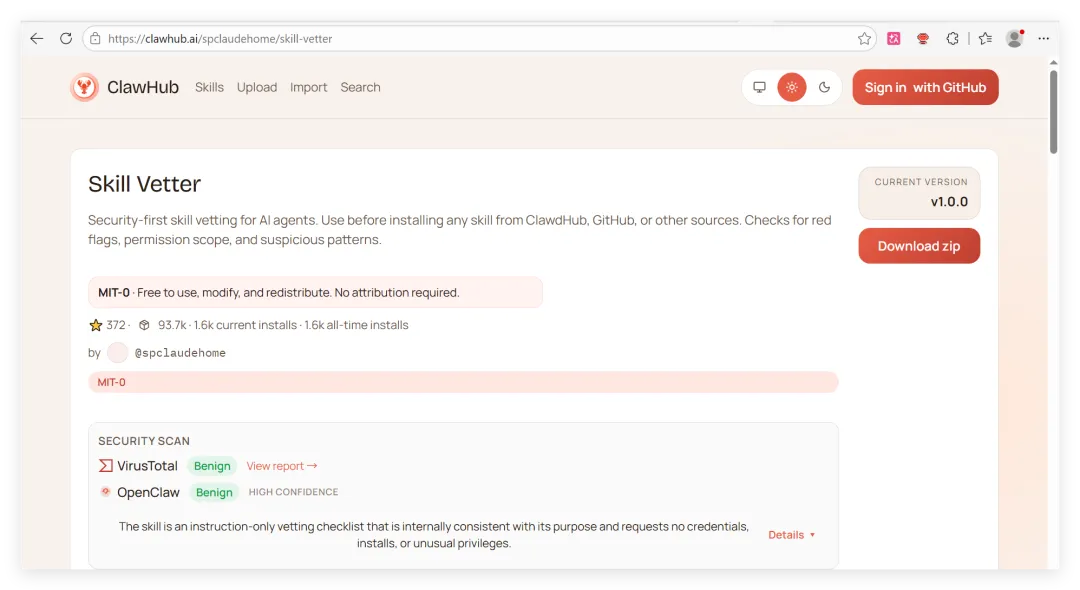Viewport: 1080px width, 590px height.
Task: Click the MIT-0 license tag bar
Action: [x=463, y=382]
